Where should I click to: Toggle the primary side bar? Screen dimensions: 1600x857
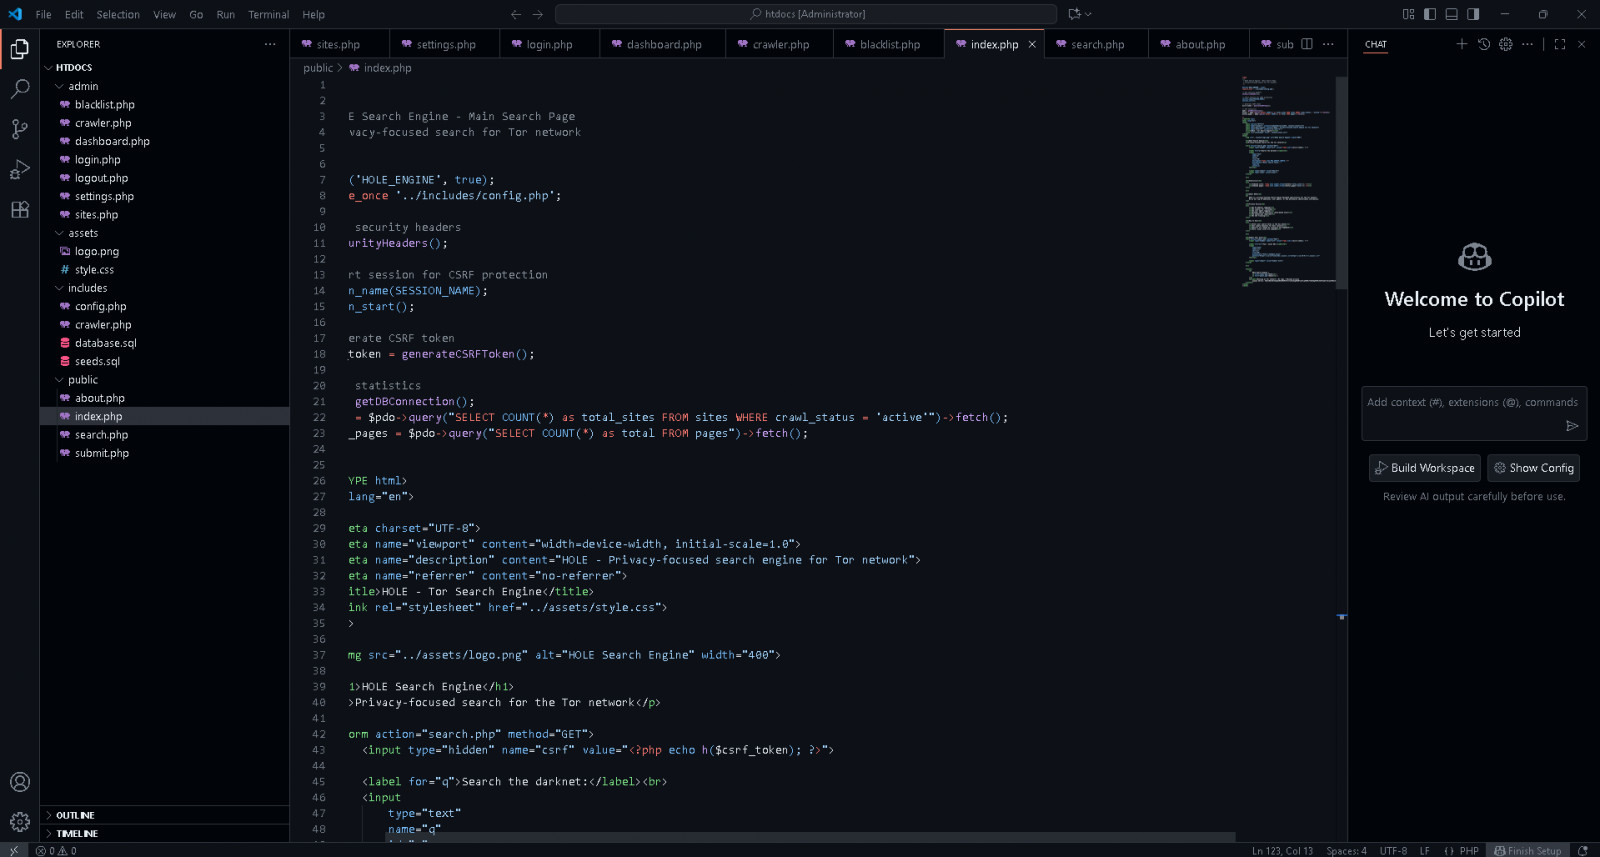tap(1430, 14)
